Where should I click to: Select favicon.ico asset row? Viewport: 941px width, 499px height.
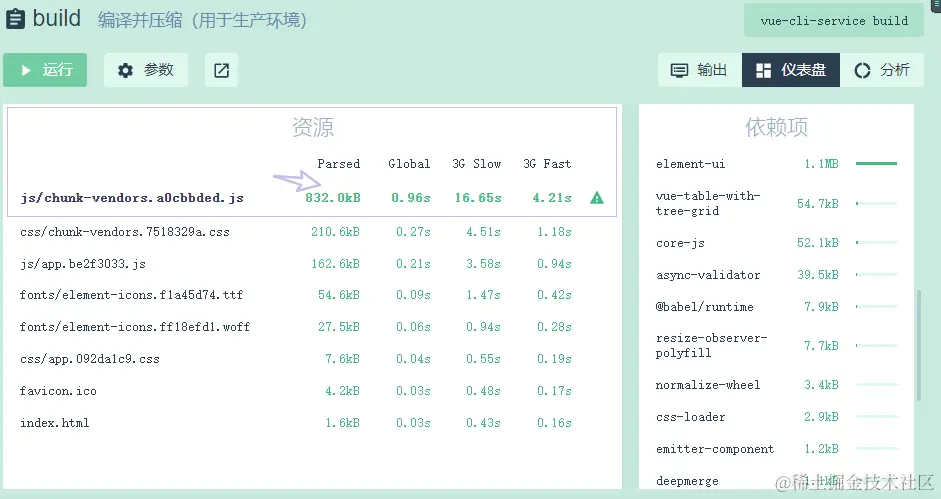click(x=312, y=391)
